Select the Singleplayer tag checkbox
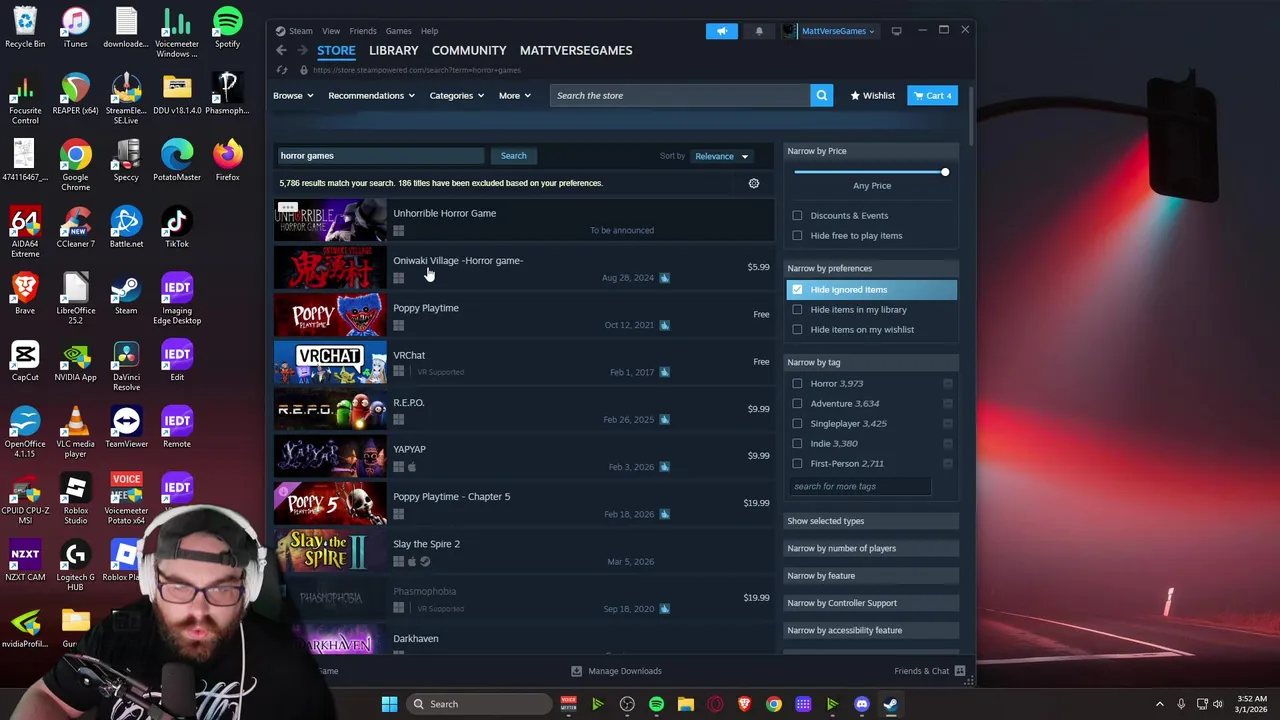The height and width of the screenshot is (720, 1280). click(x=797, y=423)
